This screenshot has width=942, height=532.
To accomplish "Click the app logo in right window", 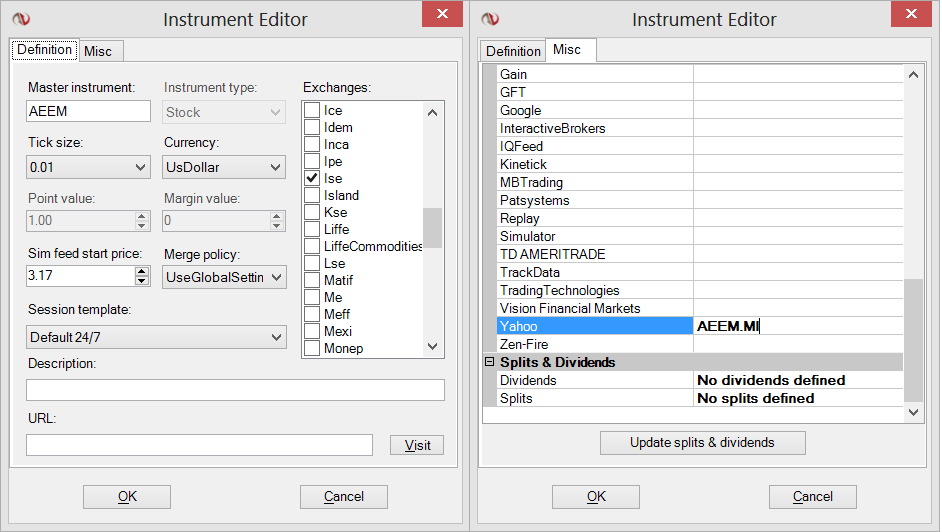I will (x=490, y=20).
